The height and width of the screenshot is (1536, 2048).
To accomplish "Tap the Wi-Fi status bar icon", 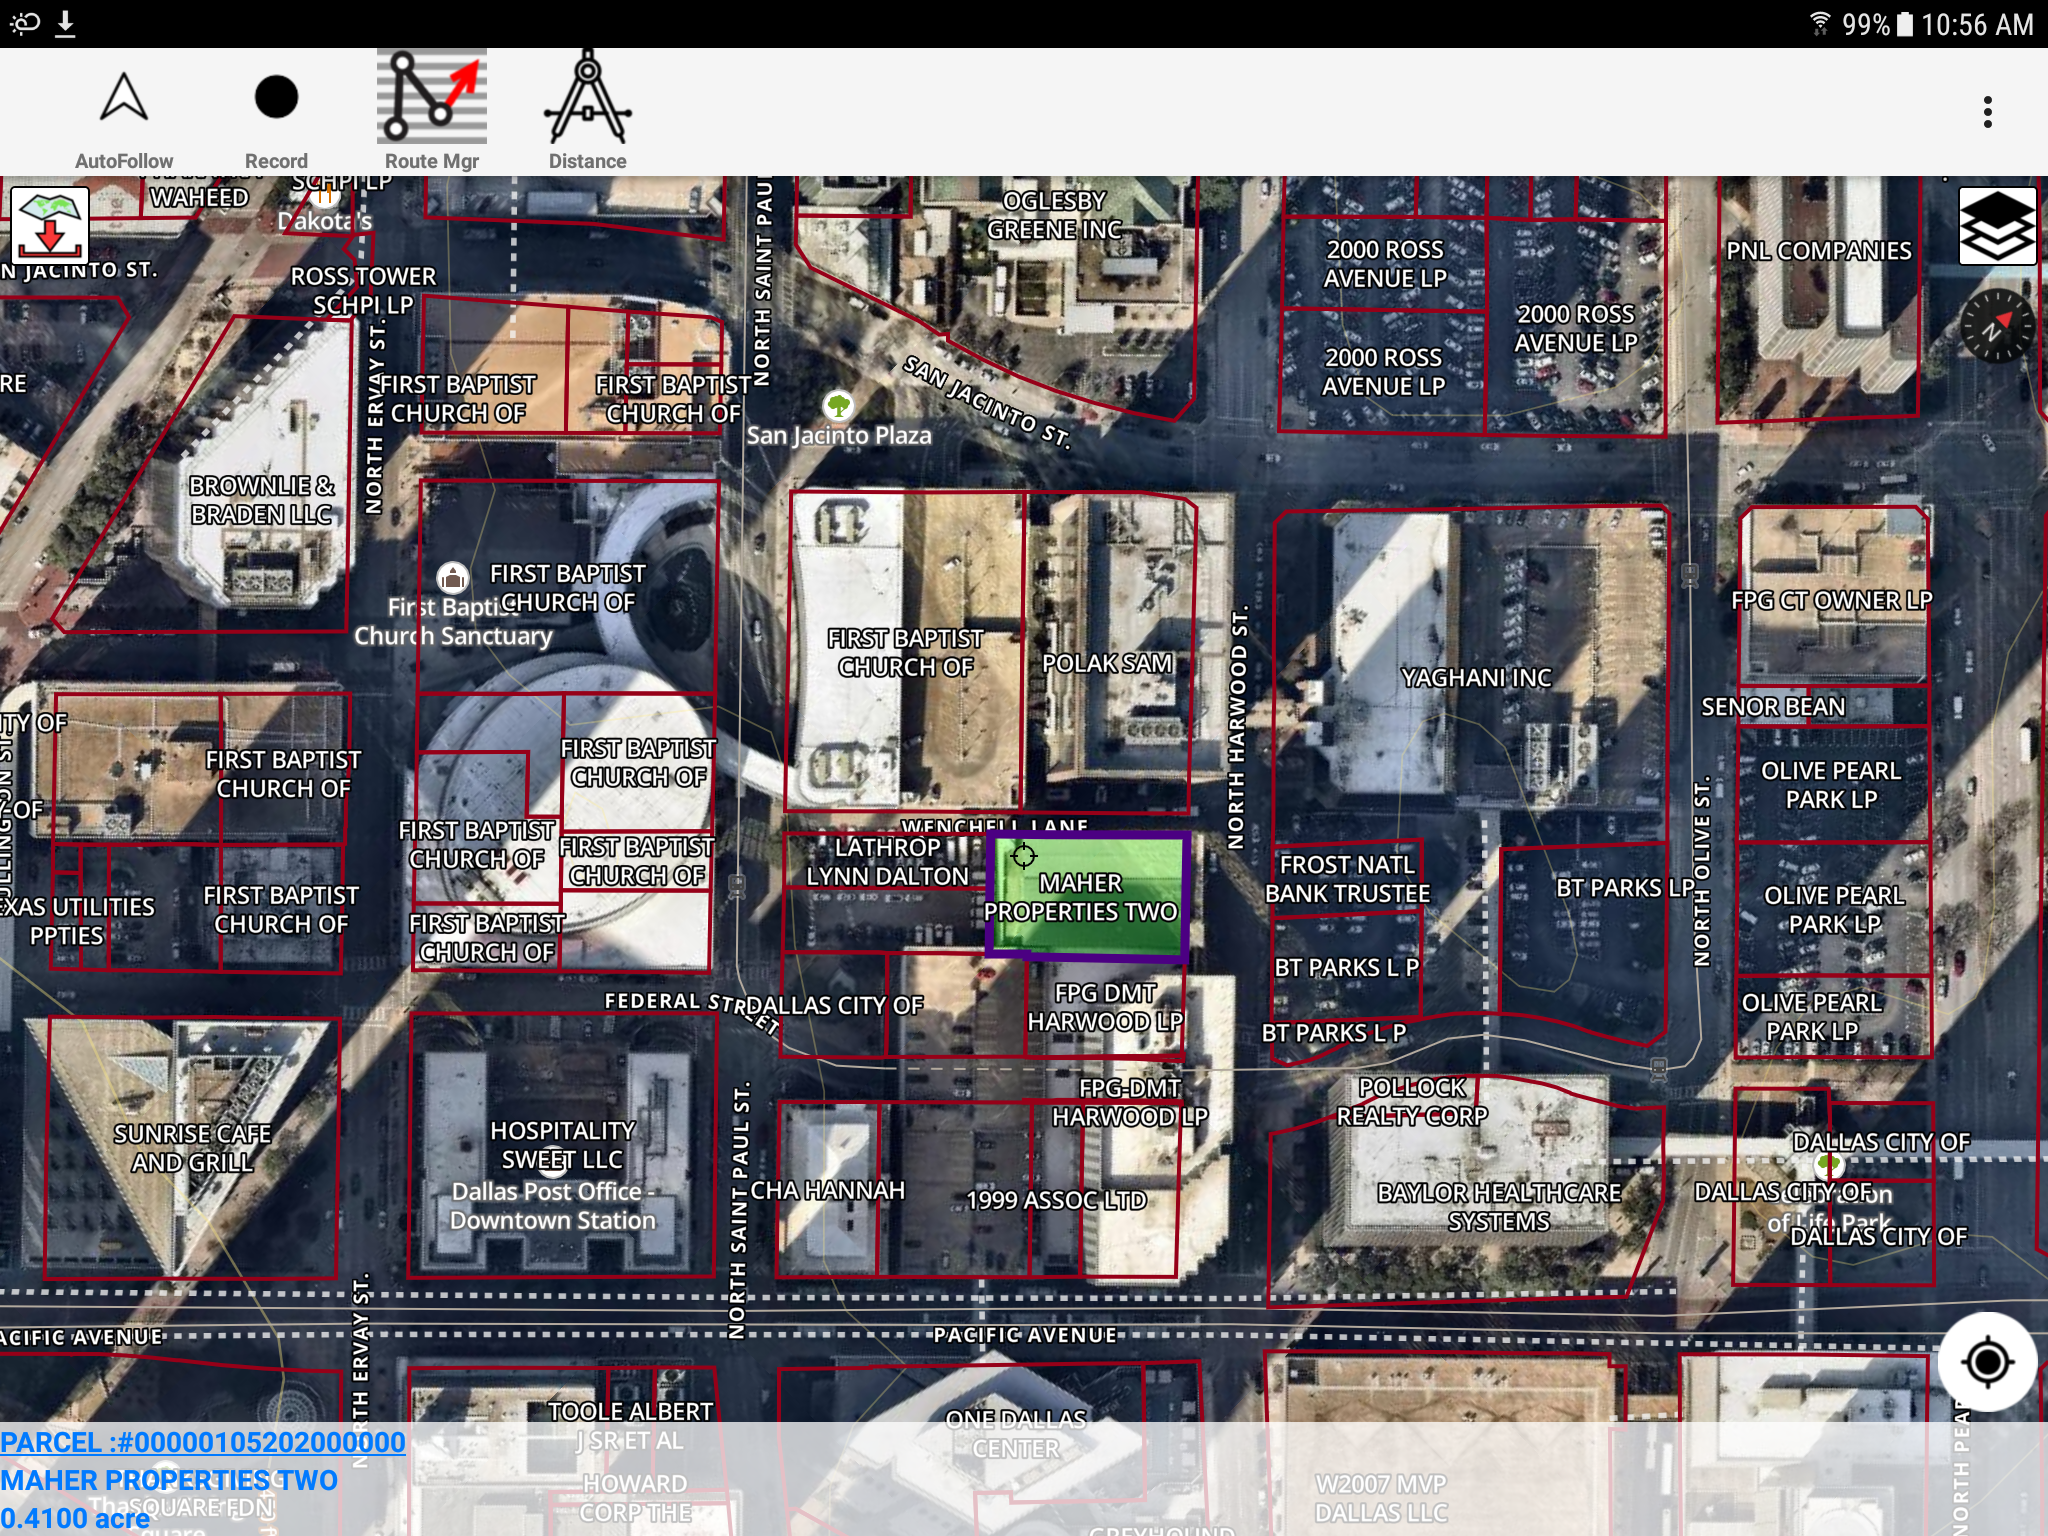I will [1820, 24].
